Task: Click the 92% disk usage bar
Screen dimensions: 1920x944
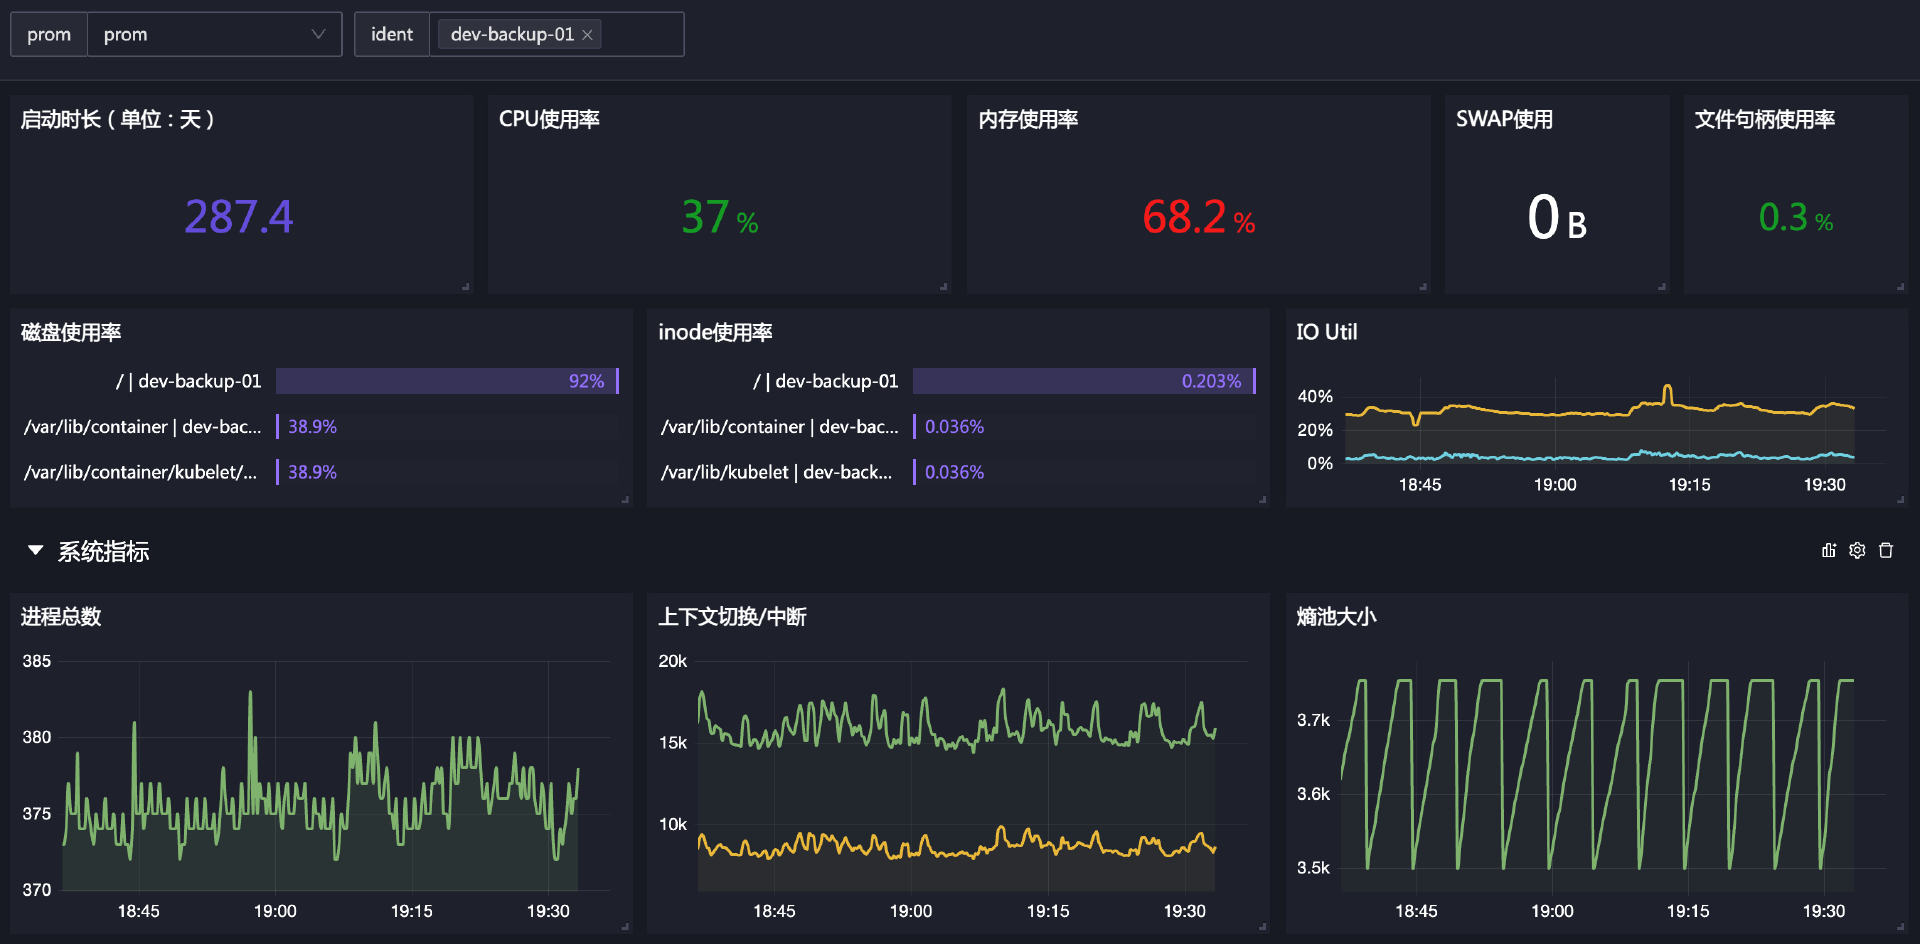Action: (447, 381)
